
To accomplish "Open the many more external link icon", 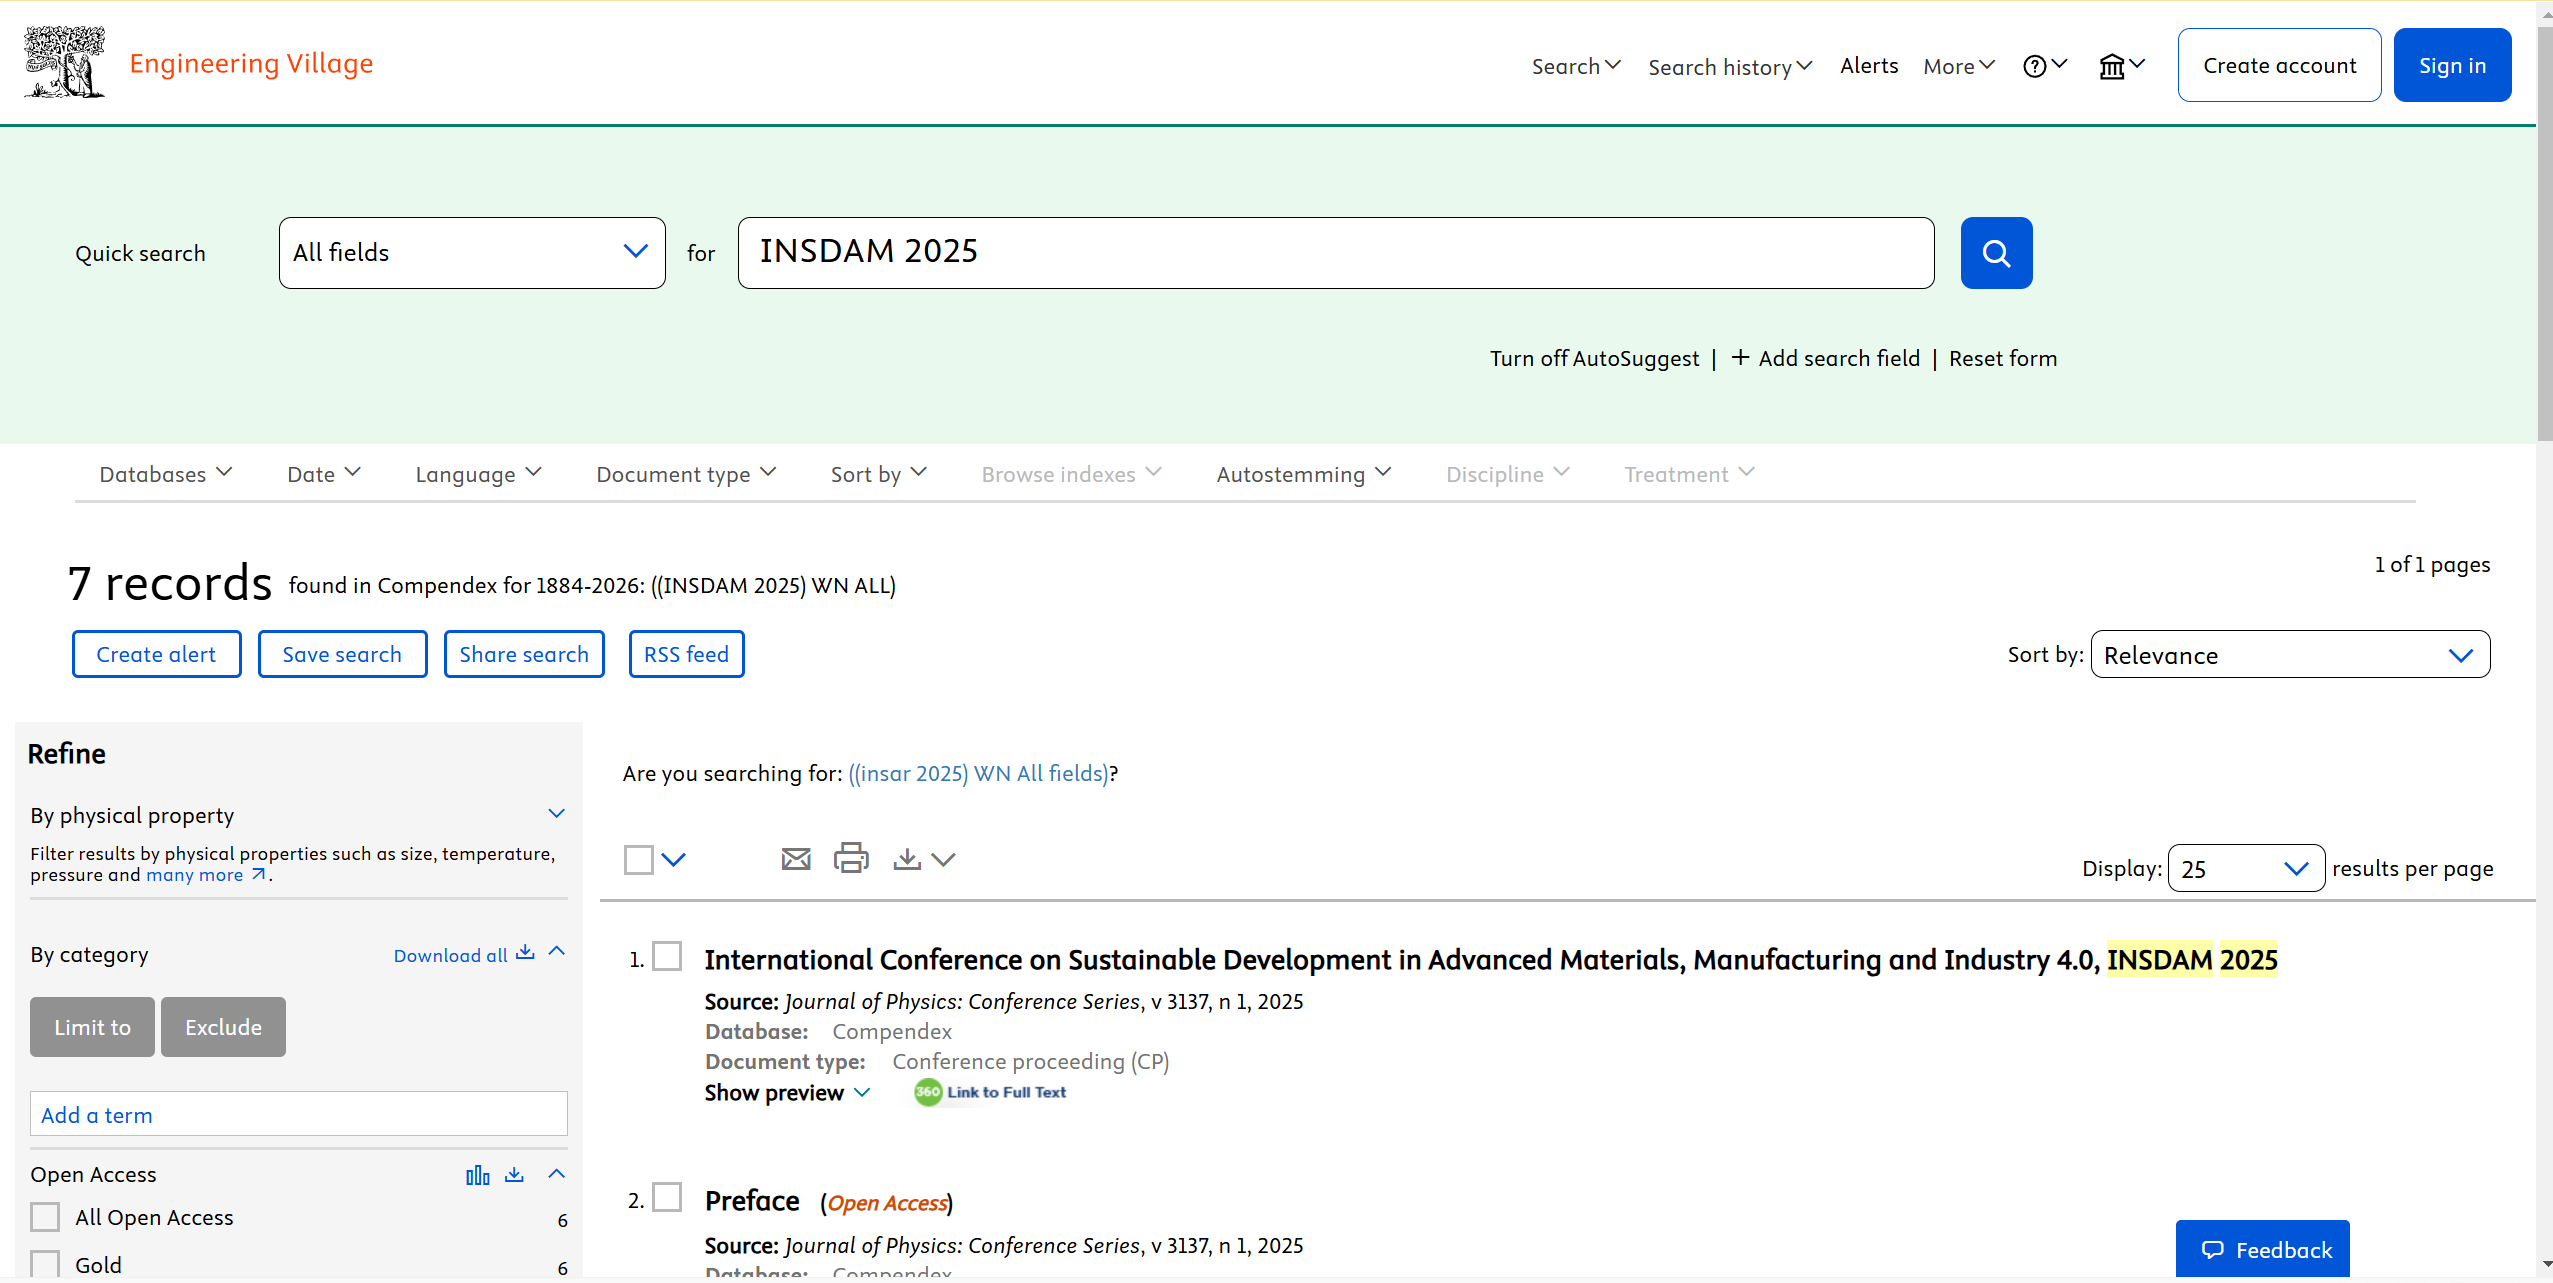I will [x=259, y=874].
